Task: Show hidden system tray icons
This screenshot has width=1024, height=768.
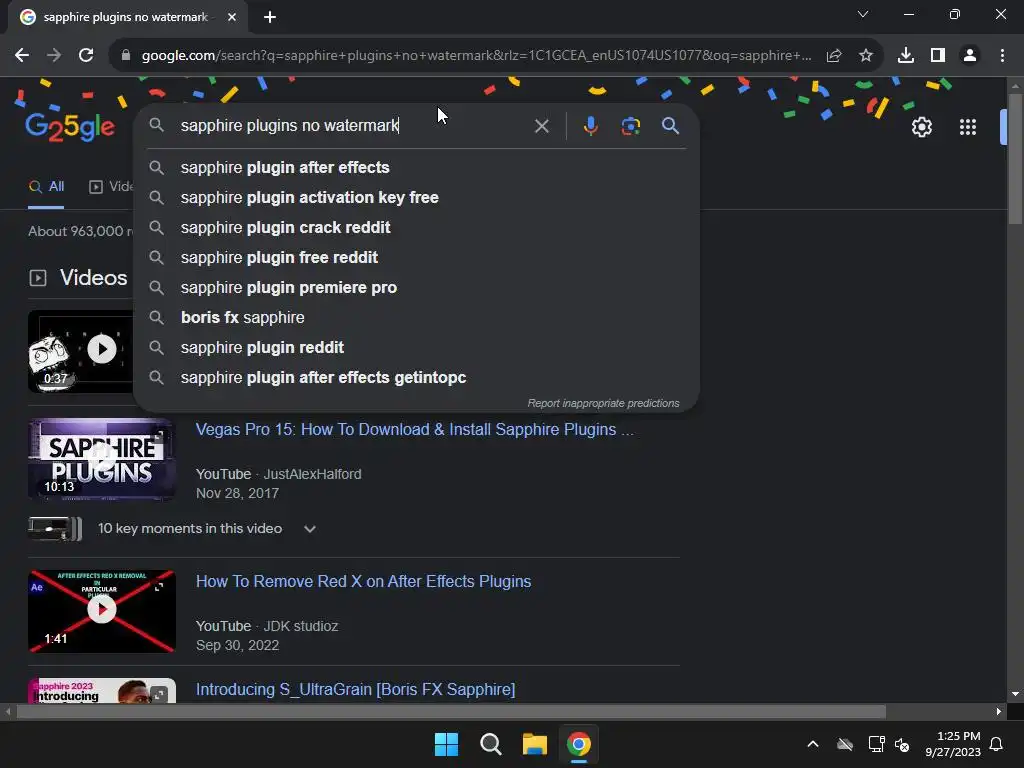Action: click(813, 744)
